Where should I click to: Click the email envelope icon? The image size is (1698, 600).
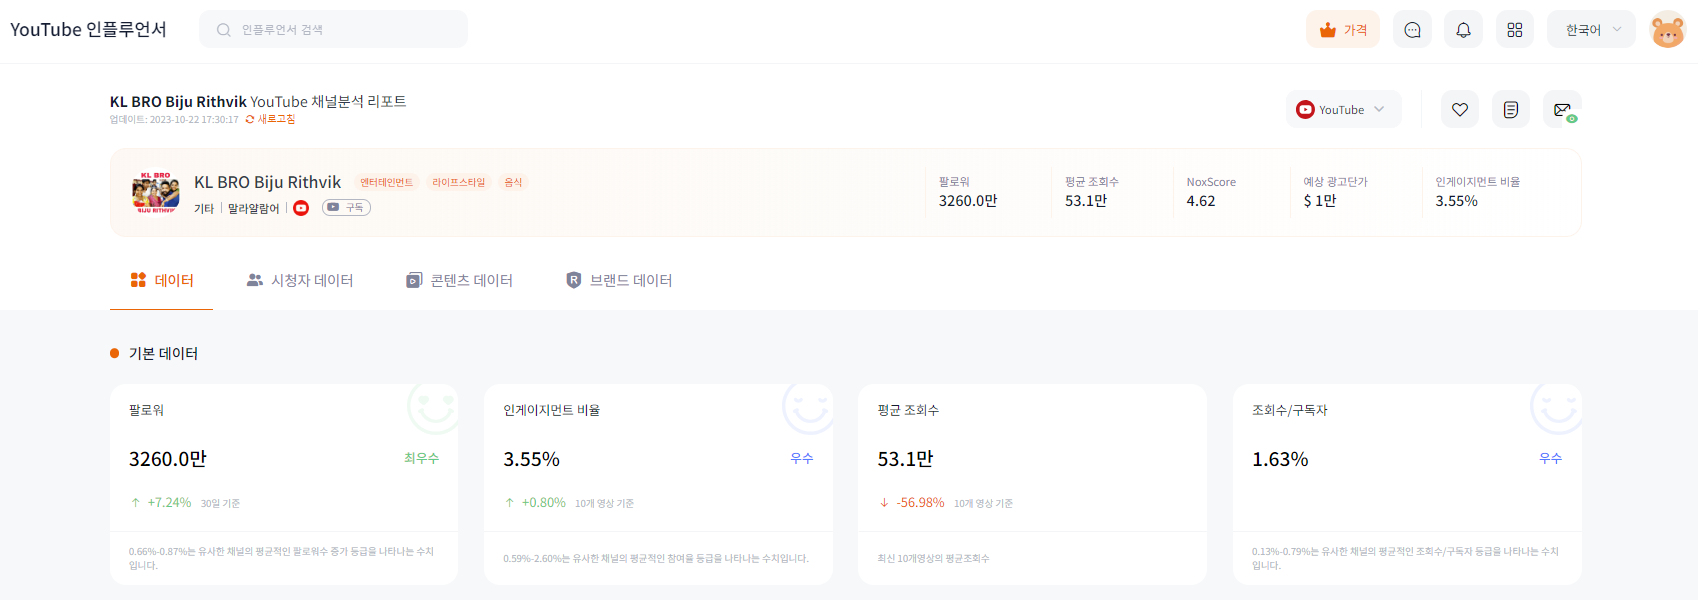[x=1562, y=110]
